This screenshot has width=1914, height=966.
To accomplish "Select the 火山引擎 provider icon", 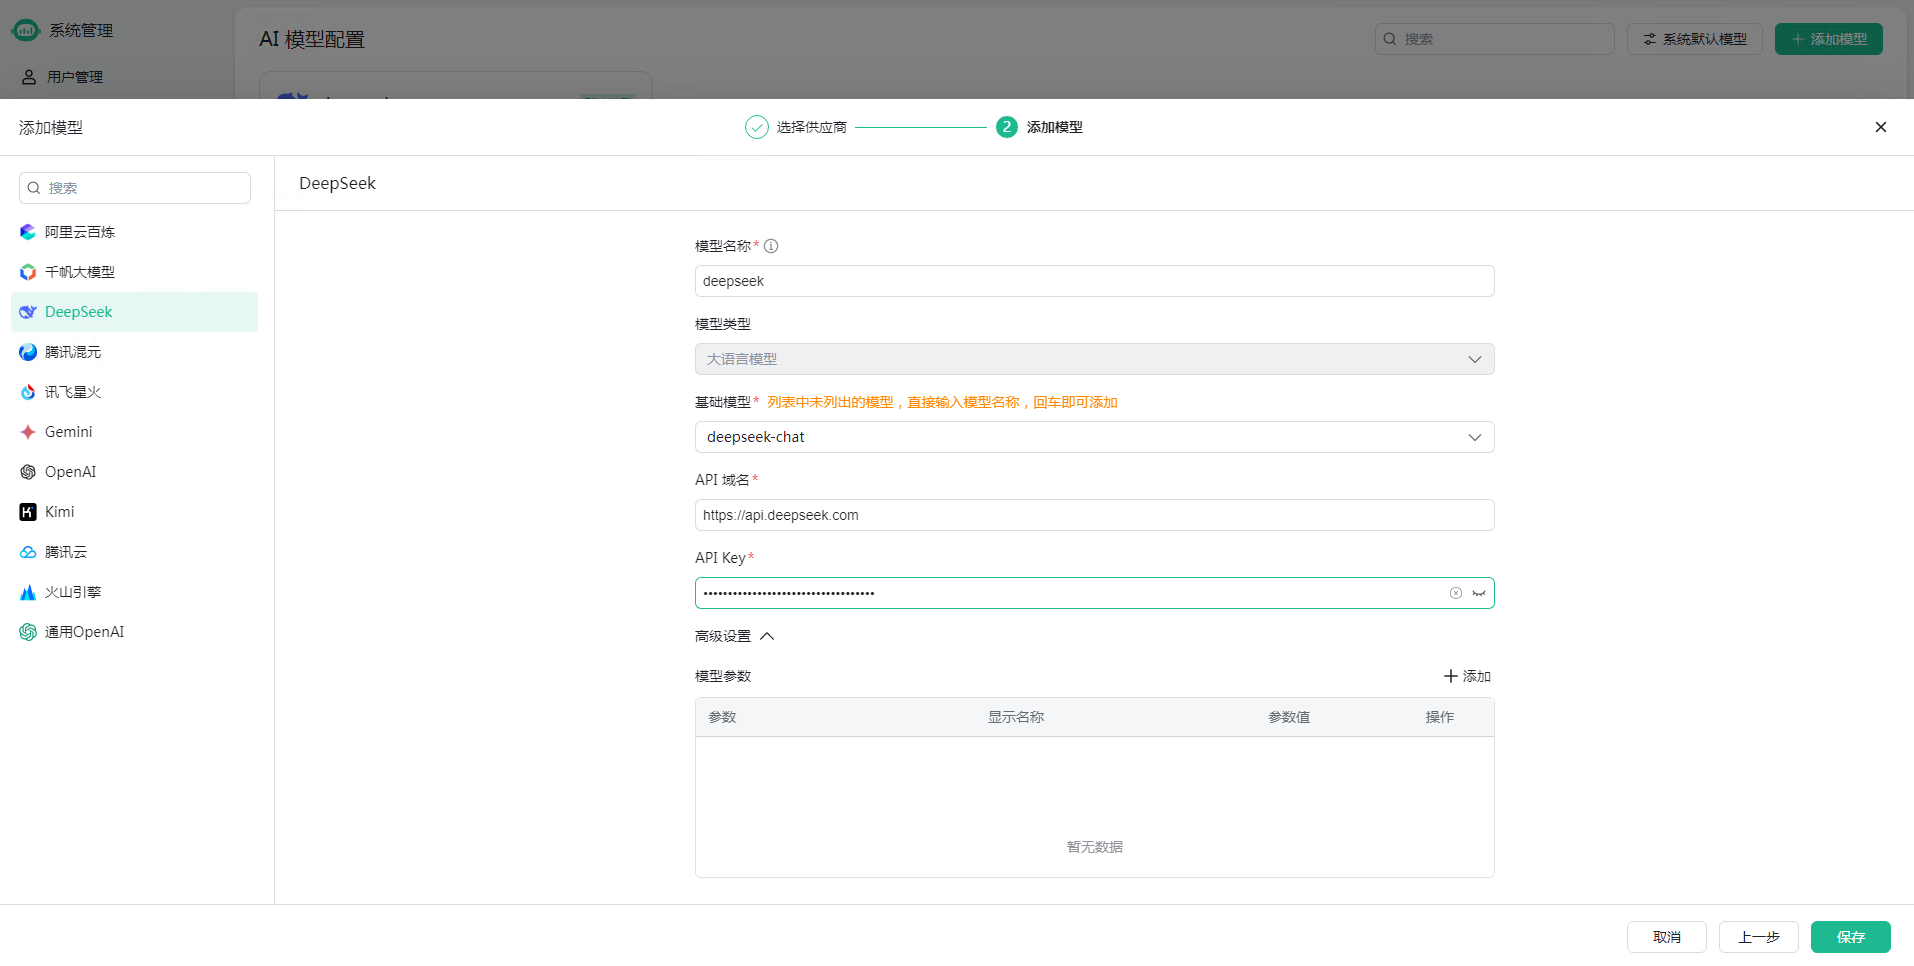I will tap(28, 592).
